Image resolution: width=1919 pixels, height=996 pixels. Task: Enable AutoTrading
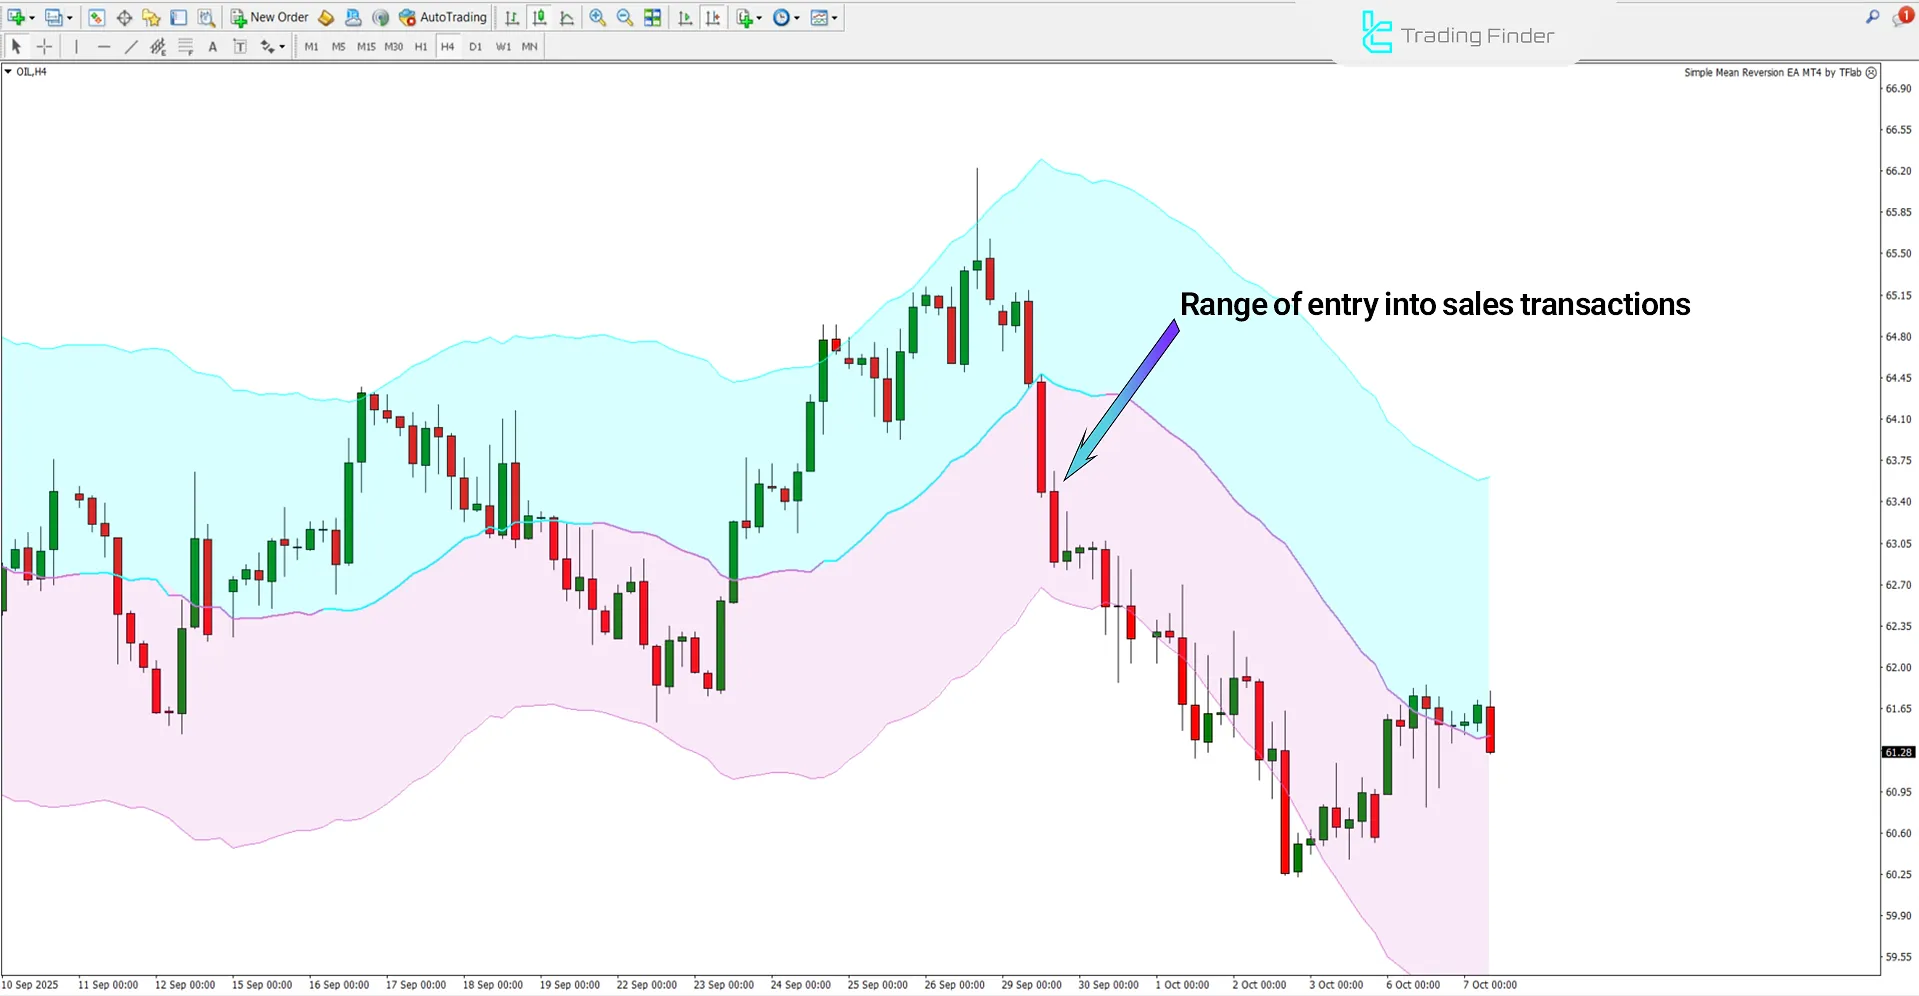(443, 17)
